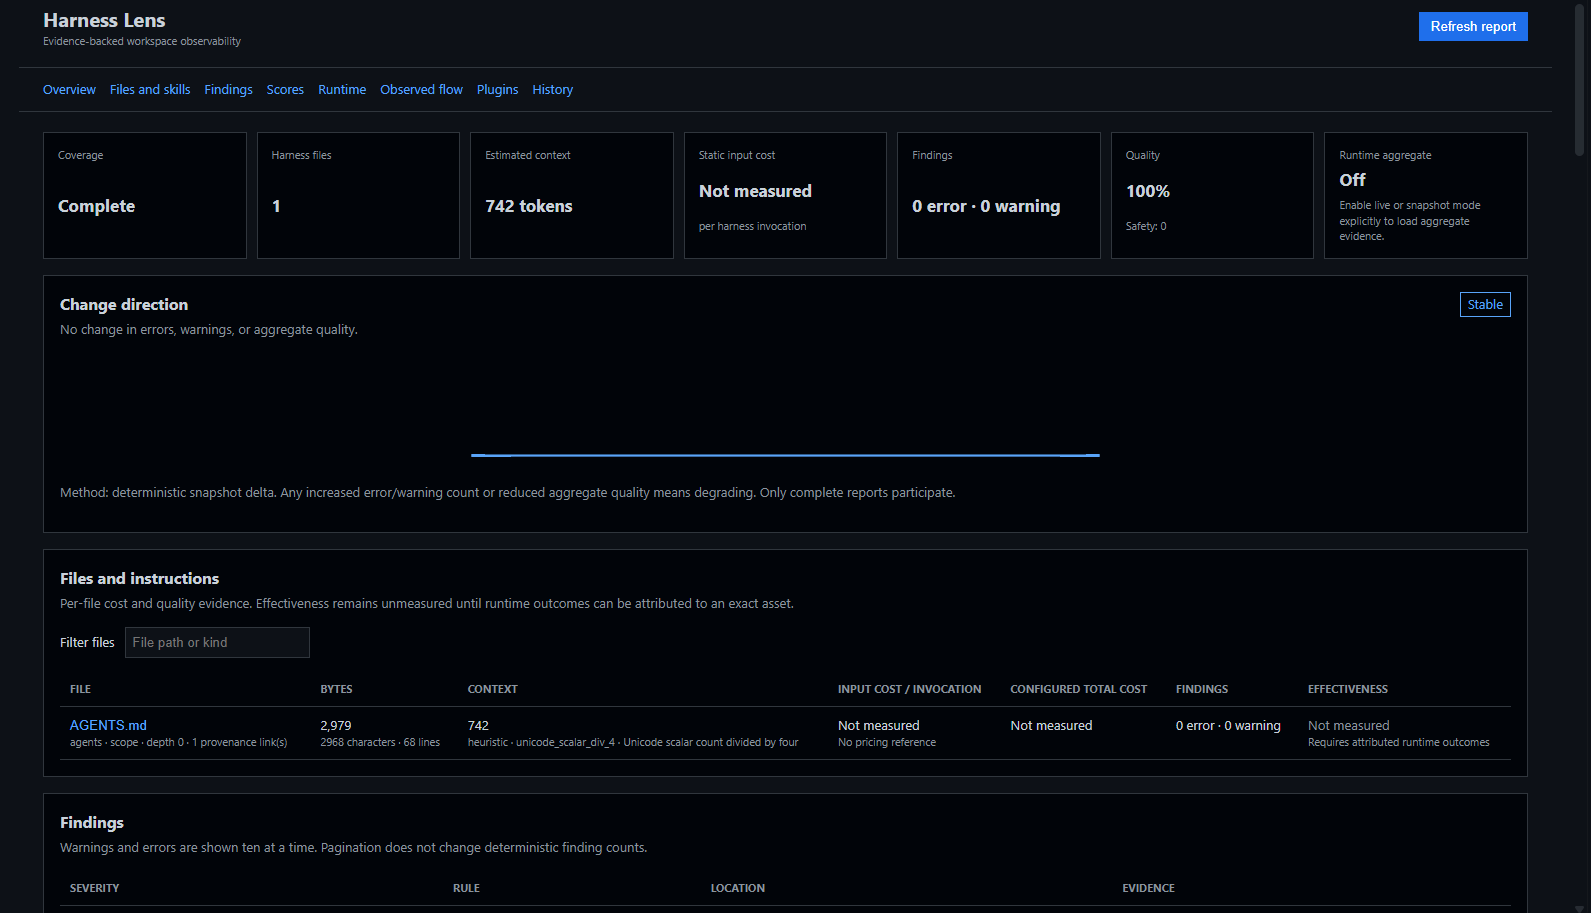Click the Harness Lens title
This screenshot has height=913, width=1591.
click(104, 20)
